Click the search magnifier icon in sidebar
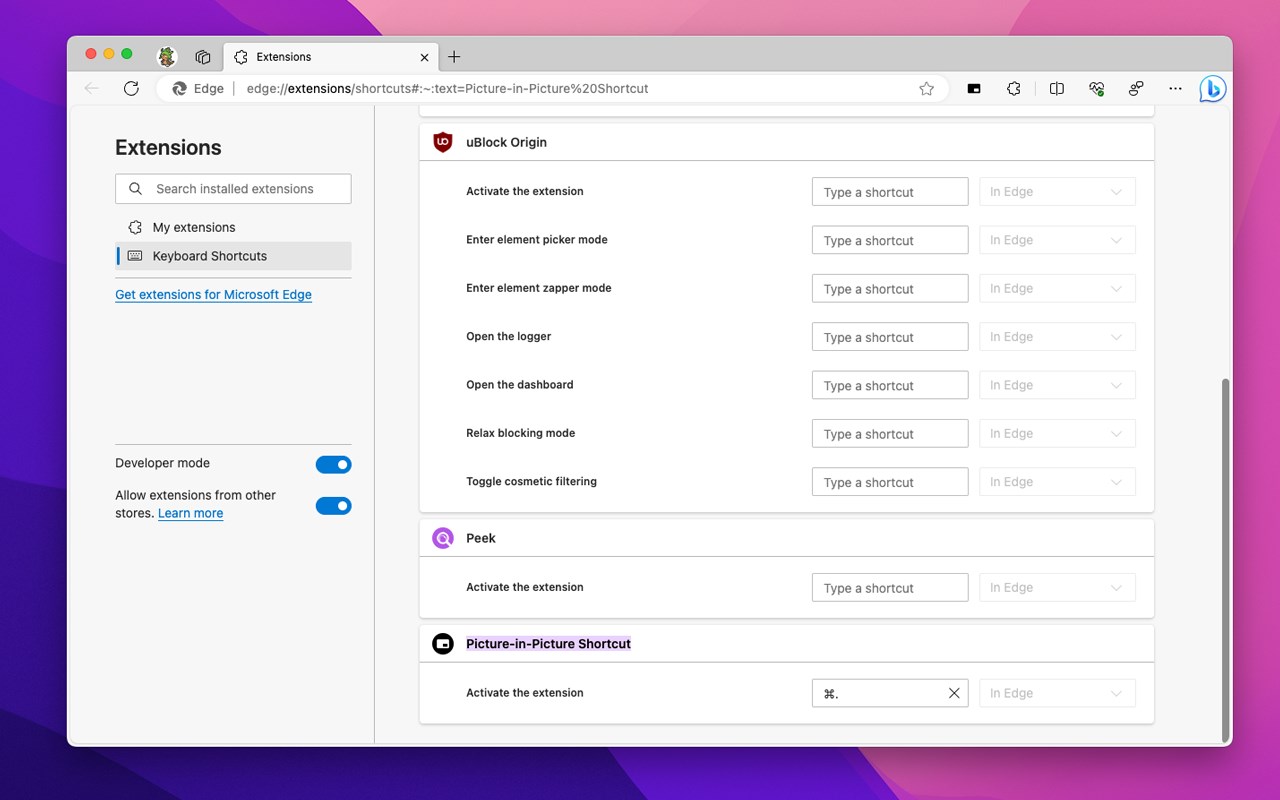The width and height of the screenshot is (1280, 800). (x=136, y=189)
